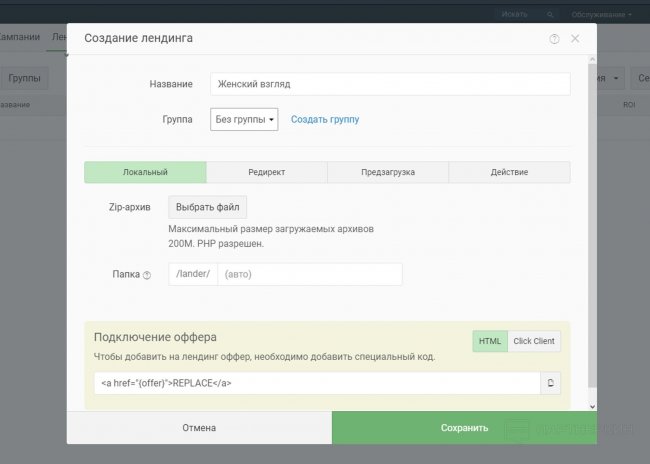
Task: Switch to the Действие tab
Action: 509,172
